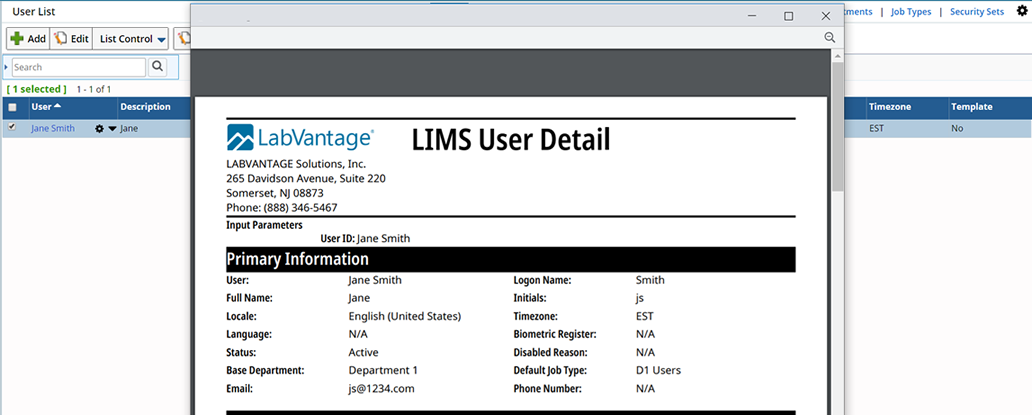1032x415 pixels.
Task: Click the Template column header
Action: click(971, 107)
